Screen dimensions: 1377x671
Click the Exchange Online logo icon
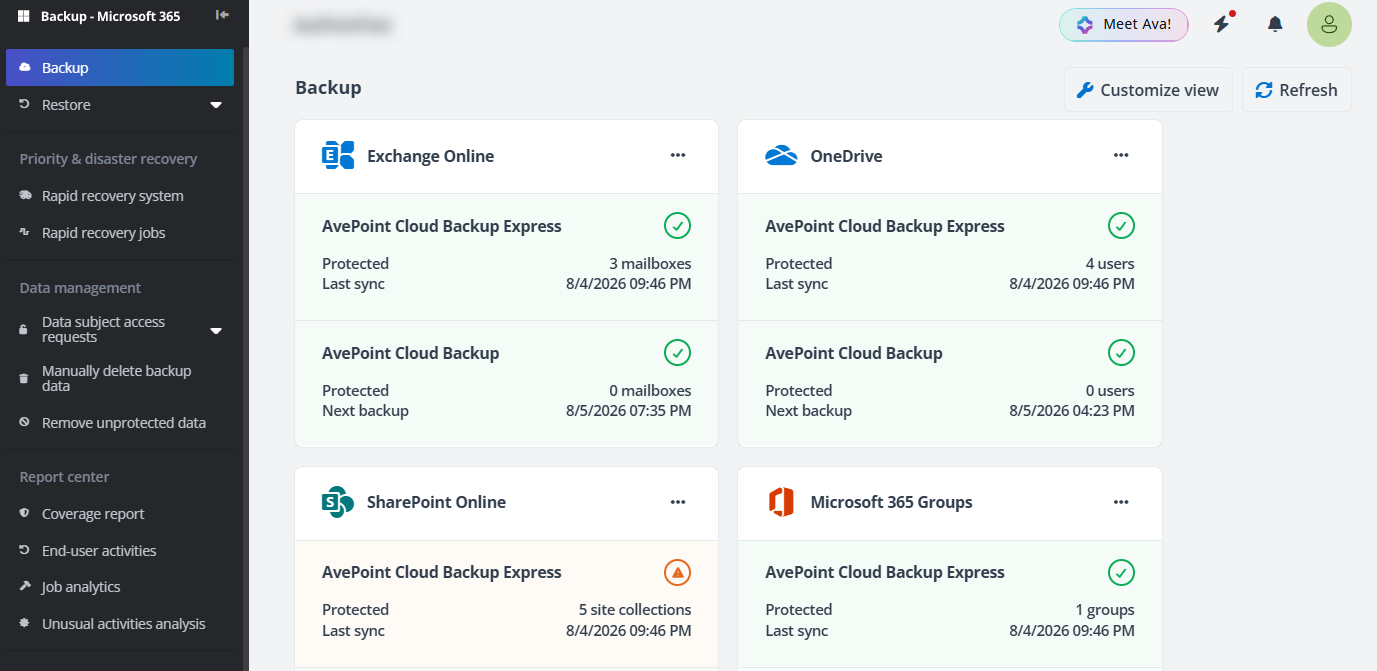[x=338, y=156]
